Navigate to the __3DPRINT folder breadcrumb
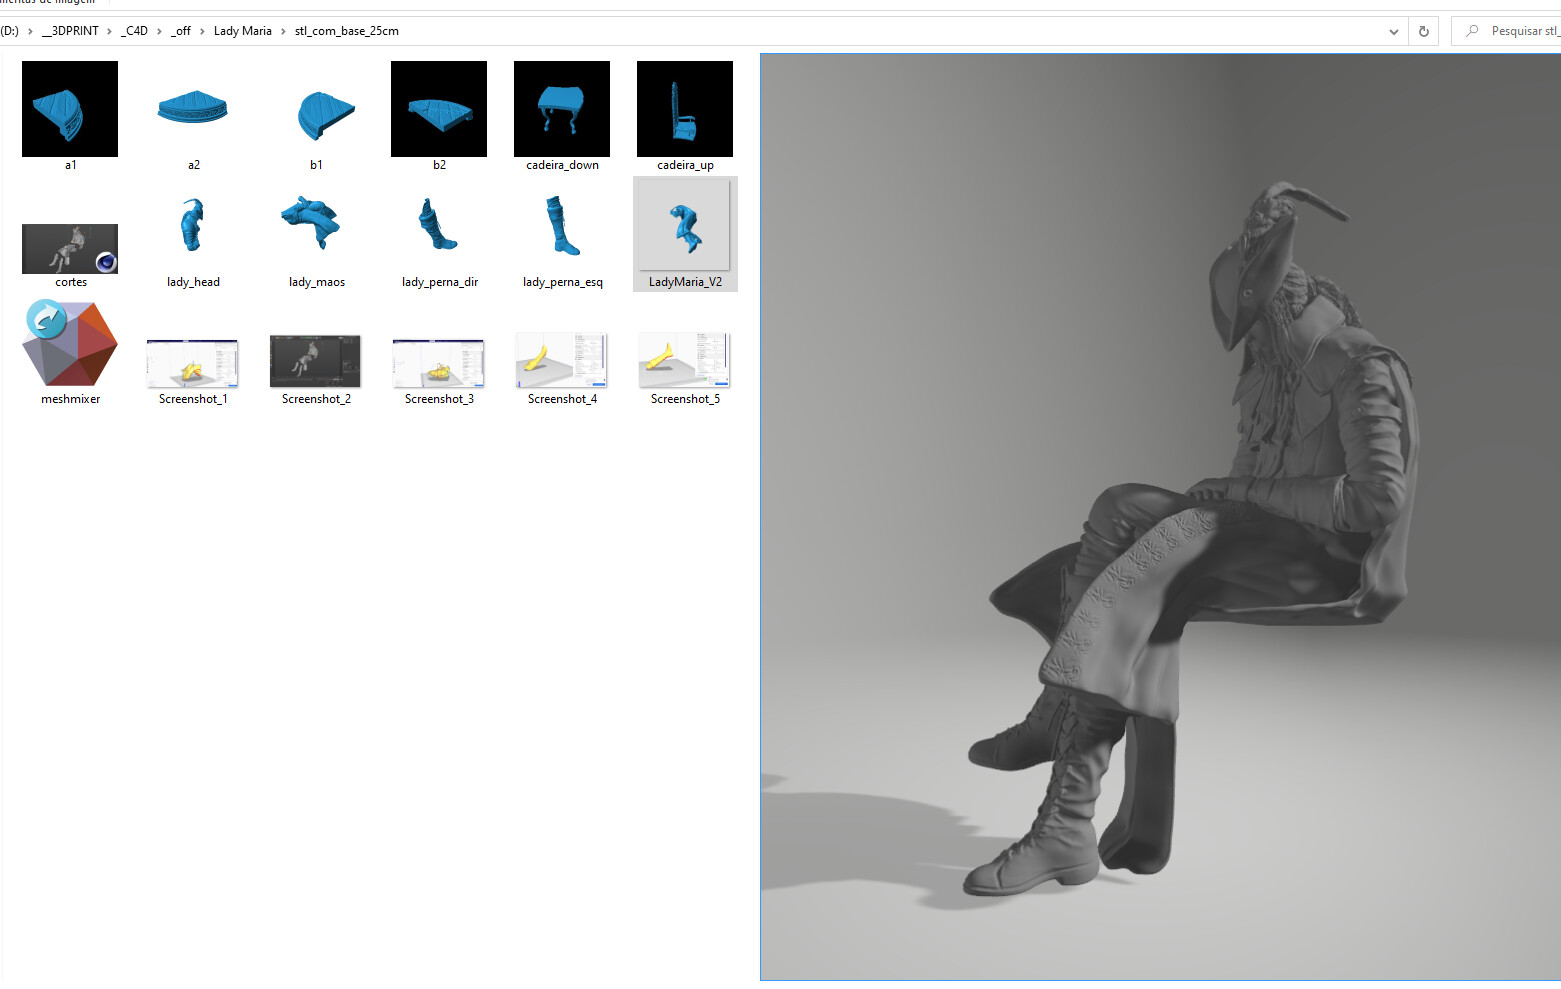 [x=72, y=31]
